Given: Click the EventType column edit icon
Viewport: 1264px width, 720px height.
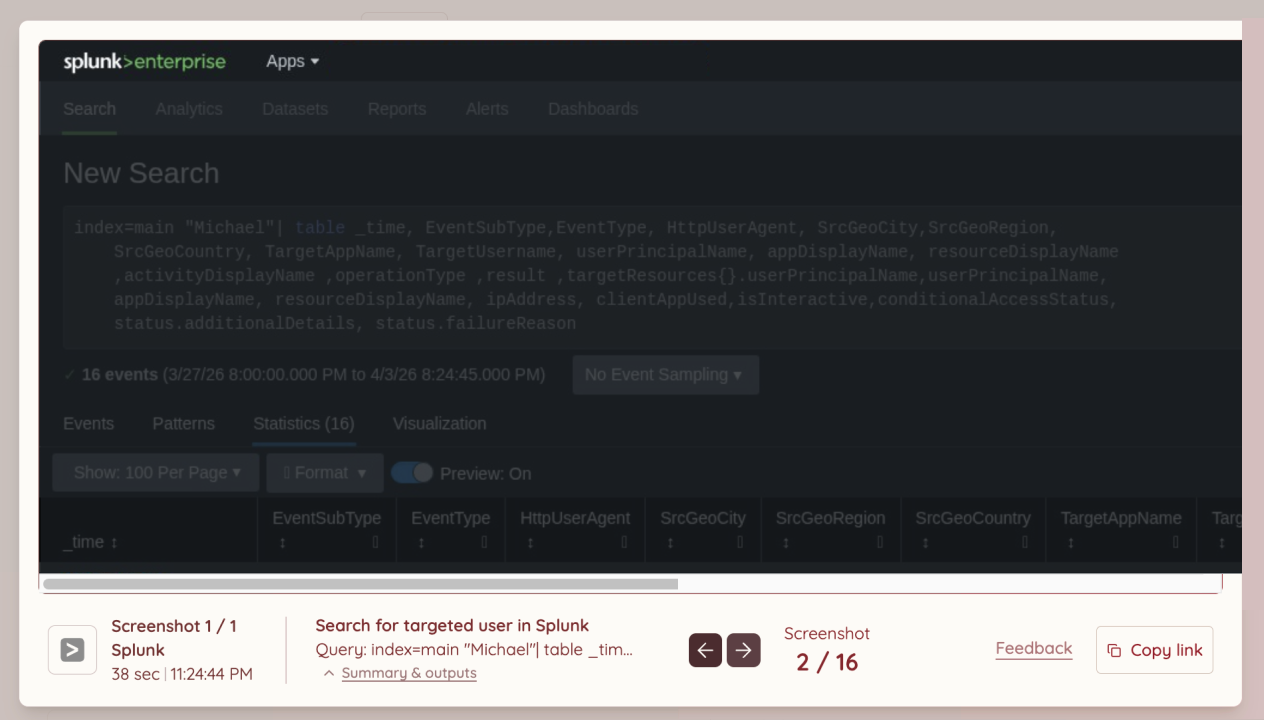Looking at the screenshot, I should click(x=485, y=543).
